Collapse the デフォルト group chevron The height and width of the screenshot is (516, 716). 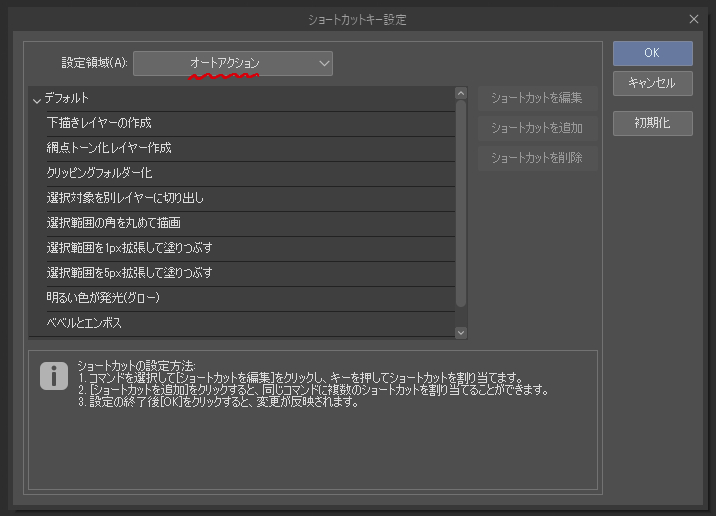click(37, 100)
